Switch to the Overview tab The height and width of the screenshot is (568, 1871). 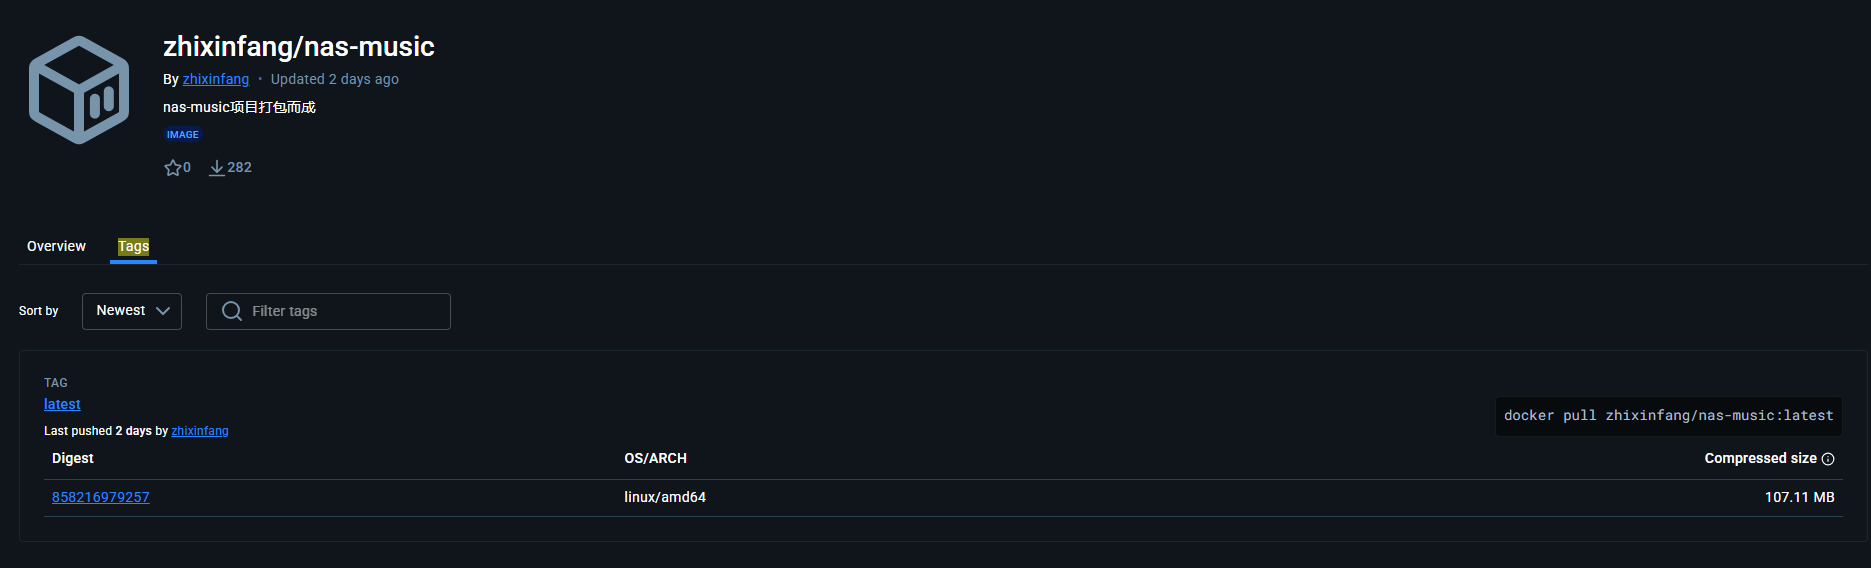pos(56,246)
